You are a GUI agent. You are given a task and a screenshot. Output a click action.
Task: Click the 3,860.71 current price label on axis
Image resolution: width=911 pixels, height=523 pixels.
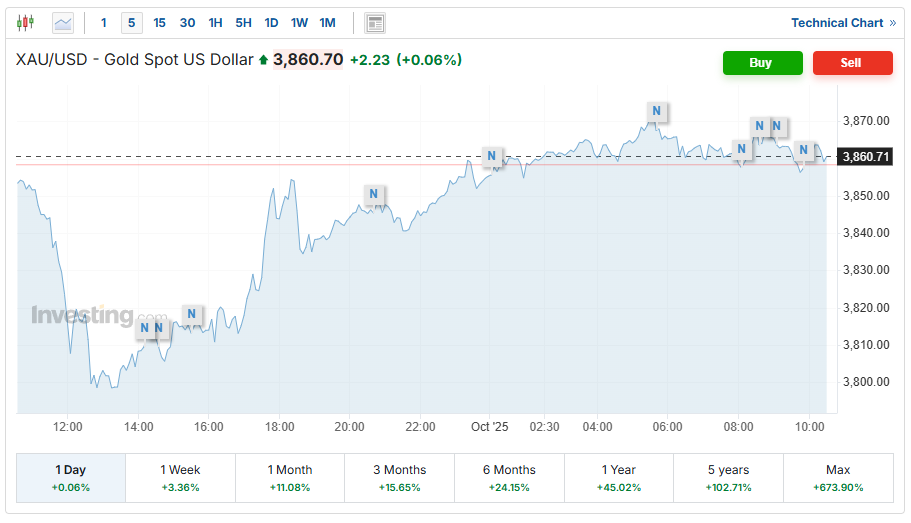tap(865, 157)
